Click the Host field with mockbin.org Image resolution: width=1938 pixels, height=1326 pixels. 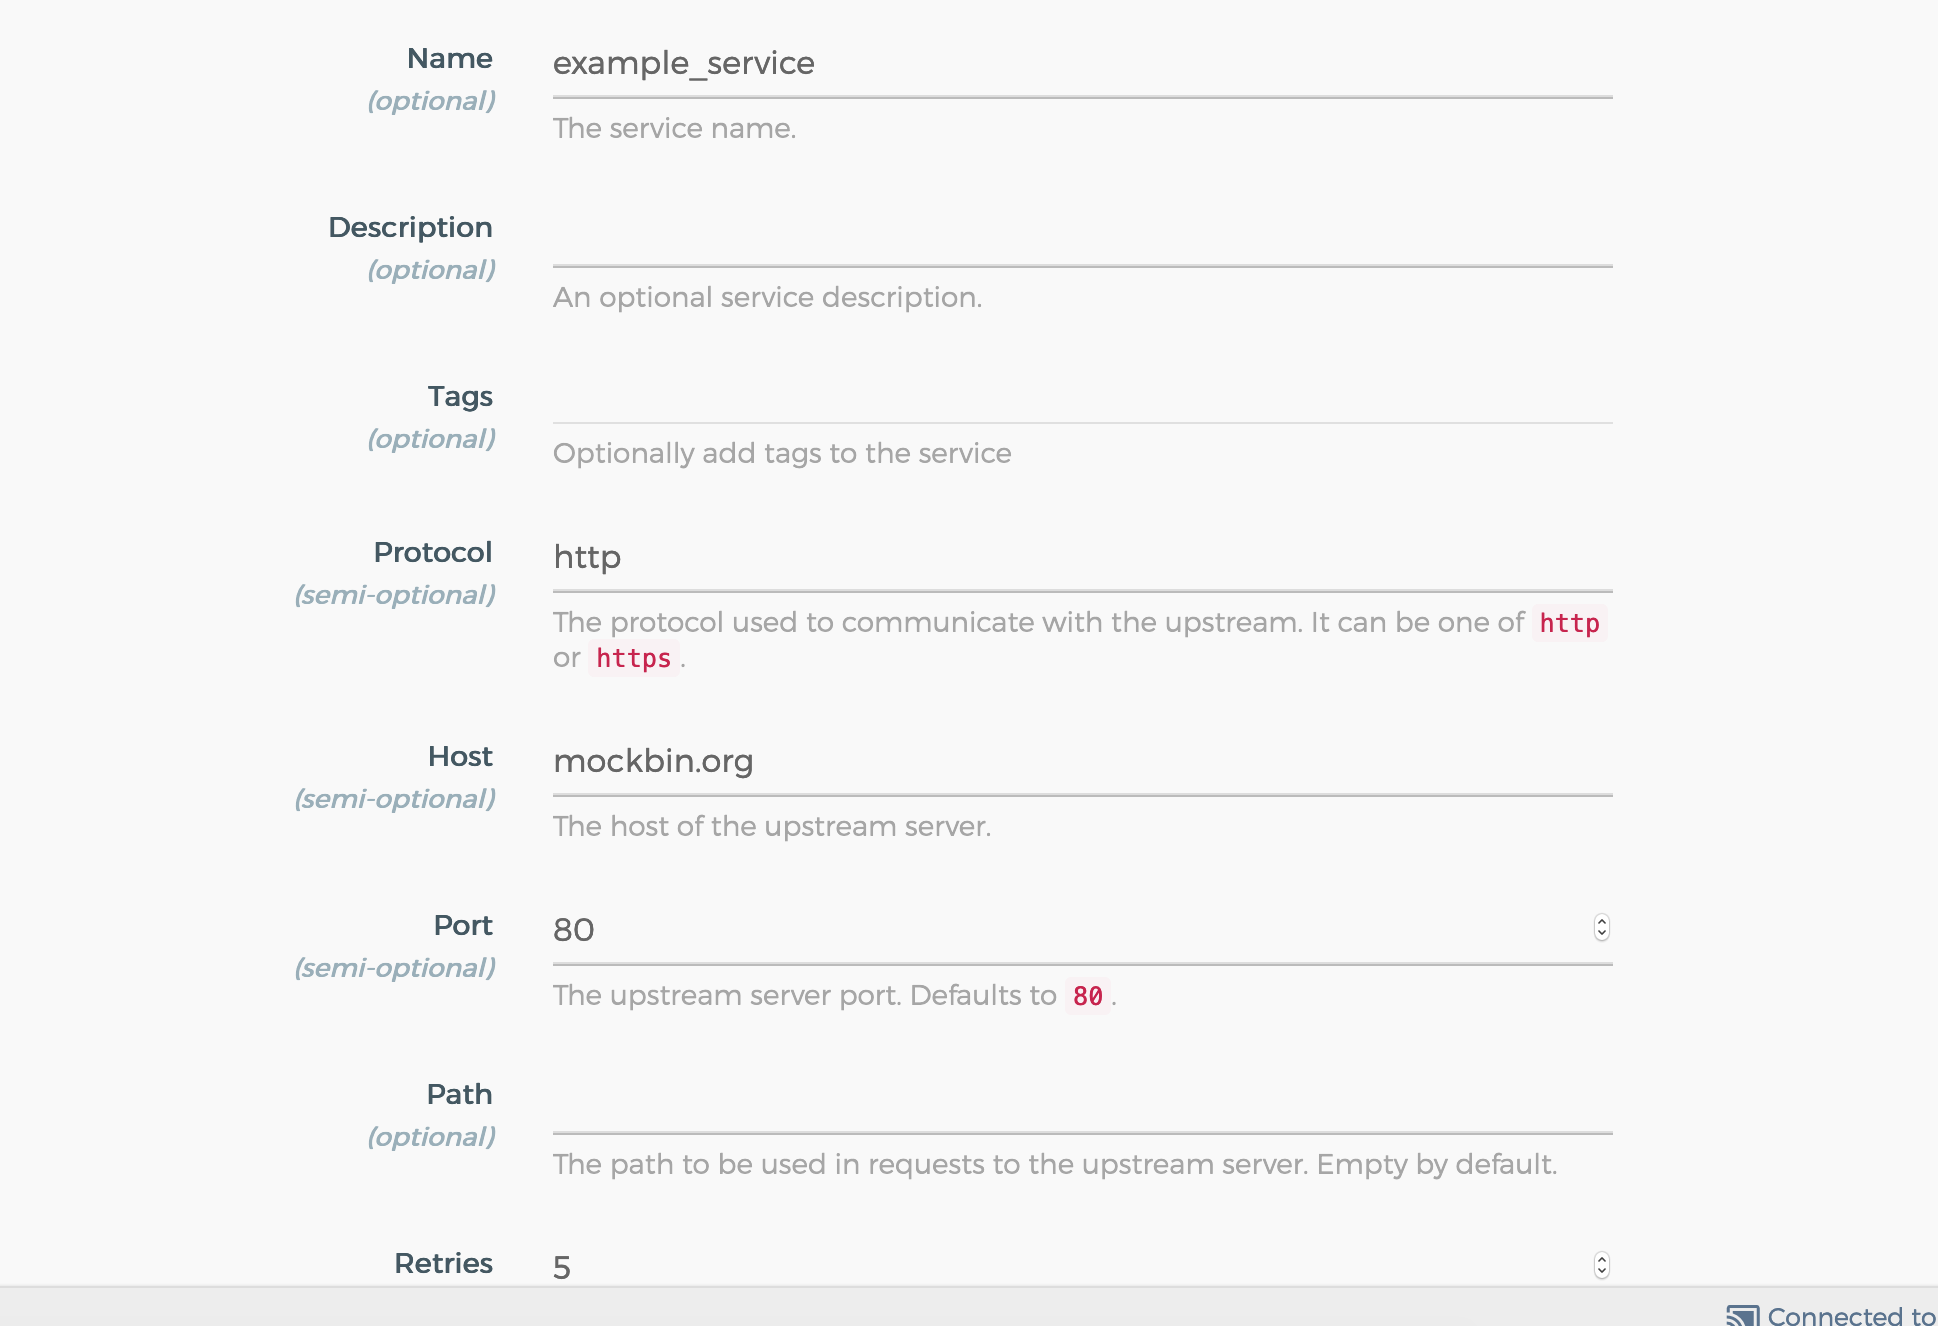1082,761
